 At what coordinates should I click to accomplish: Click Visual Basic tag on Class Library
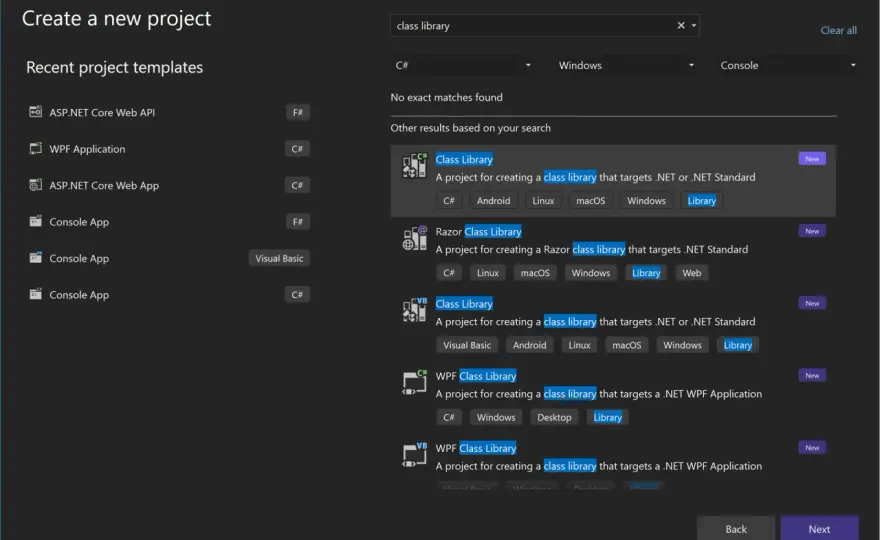pos(467,345)
